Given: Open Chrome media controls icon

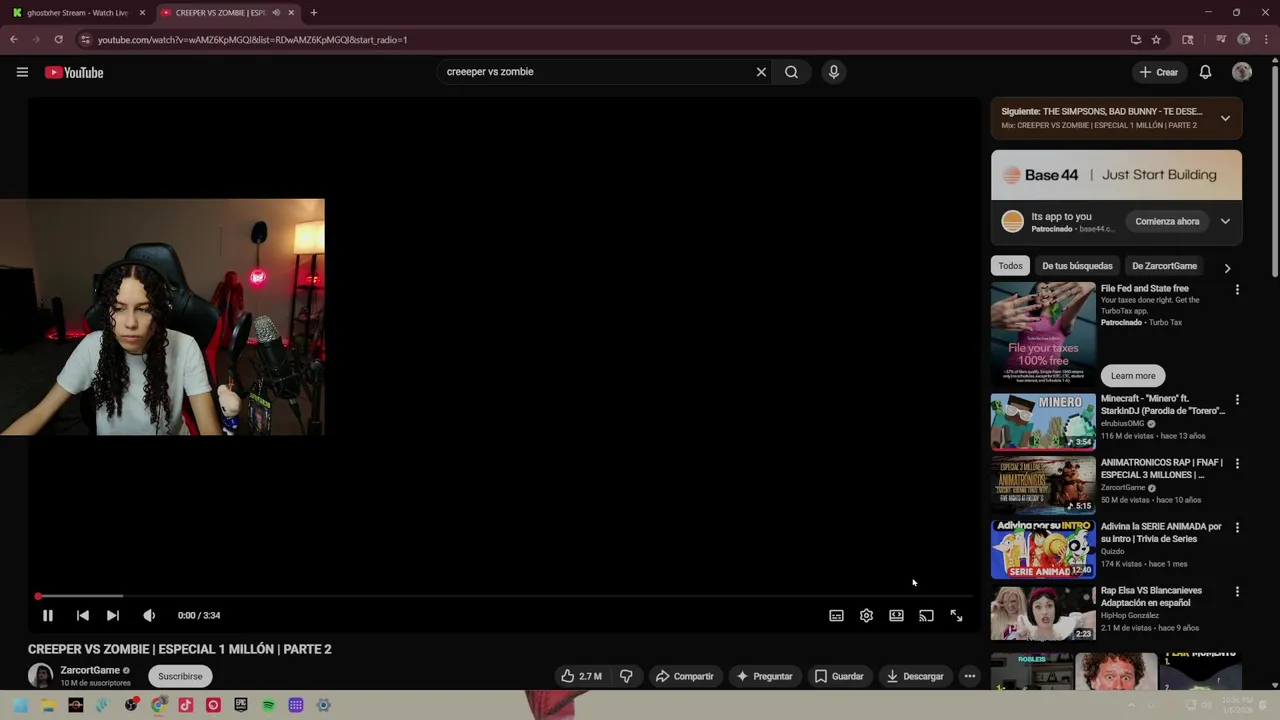Looking at the screenshot, I should point(1221,40).
